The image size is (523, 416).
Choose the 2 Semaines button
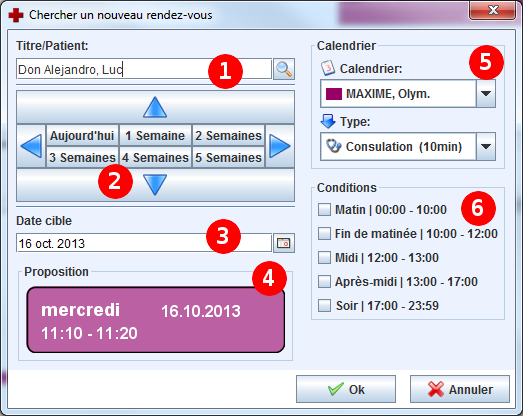point(228,135)
